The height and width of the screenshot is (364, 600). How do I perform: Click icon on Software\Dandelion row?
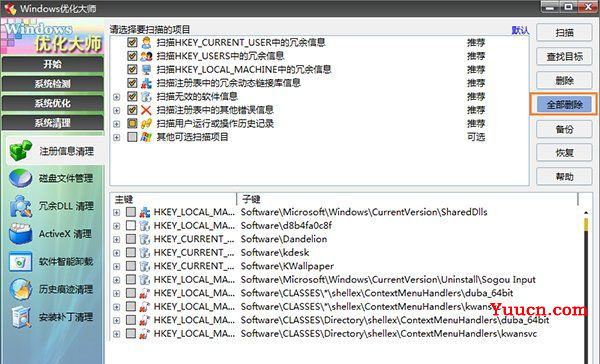[x=144, y=239]
